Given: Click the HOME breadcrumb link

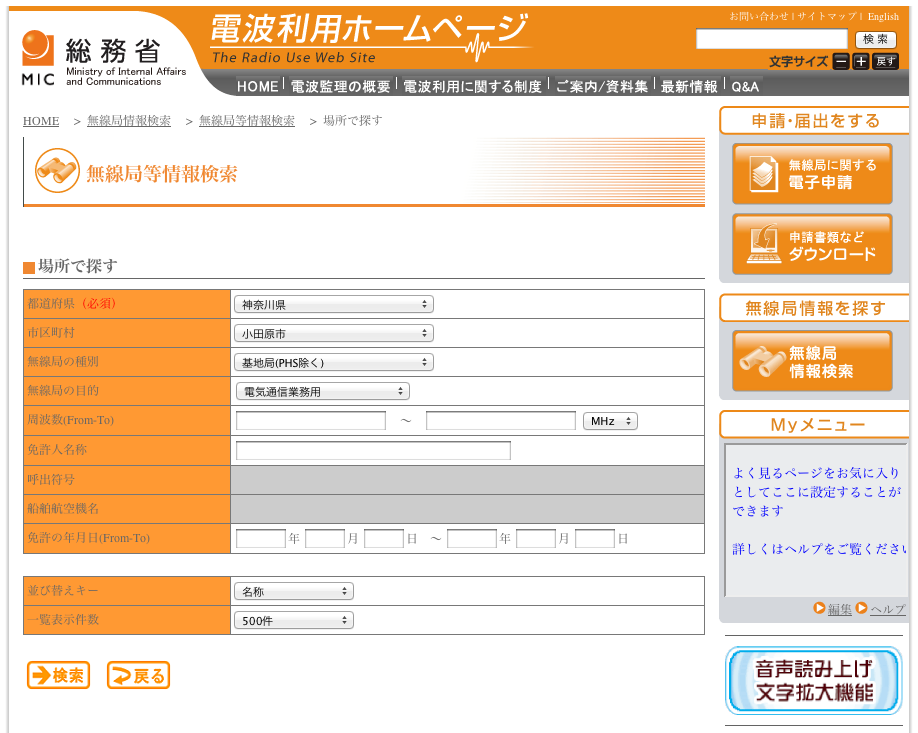Looking at the screenshot, I should tap(41, 121).
